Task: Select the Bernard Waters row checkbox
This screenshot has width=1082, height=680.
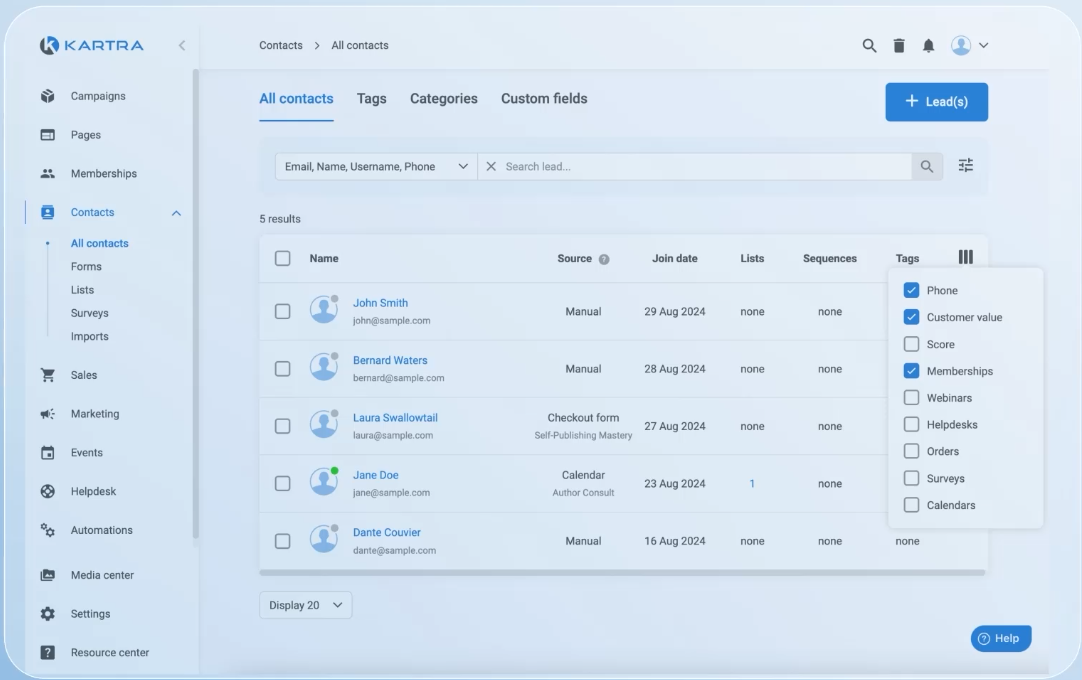Action: [282, 369]
